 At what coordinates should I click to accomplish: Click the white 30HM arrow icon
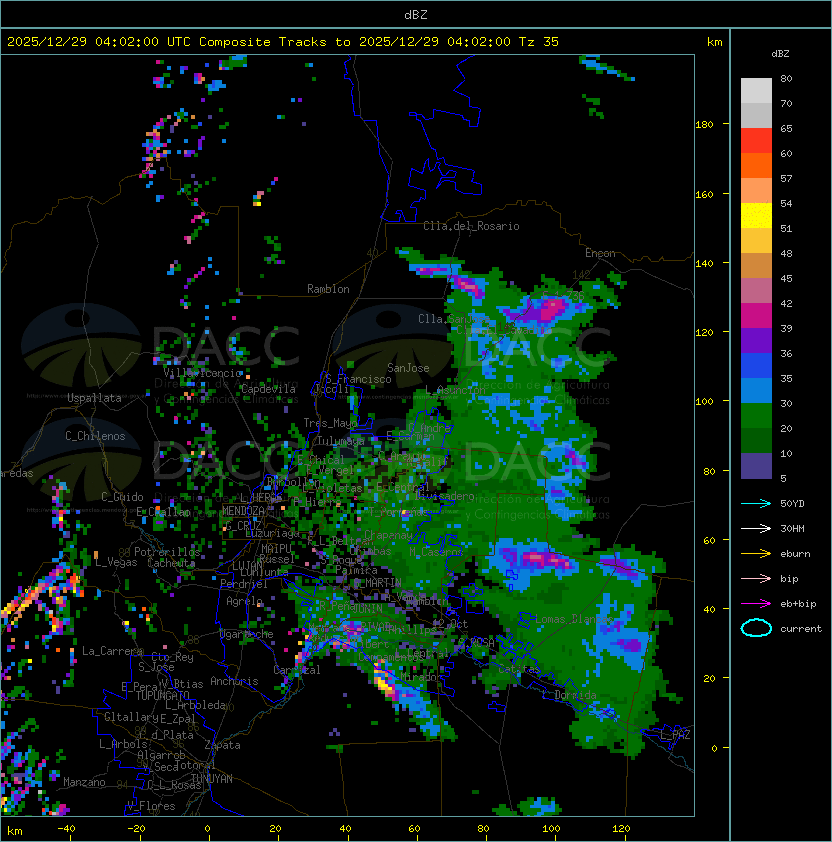pos(756,528)
